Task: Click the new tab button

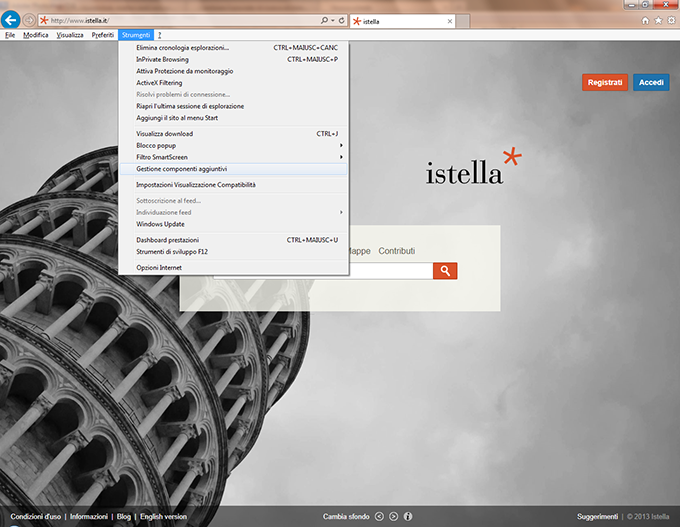Action: 463,21
